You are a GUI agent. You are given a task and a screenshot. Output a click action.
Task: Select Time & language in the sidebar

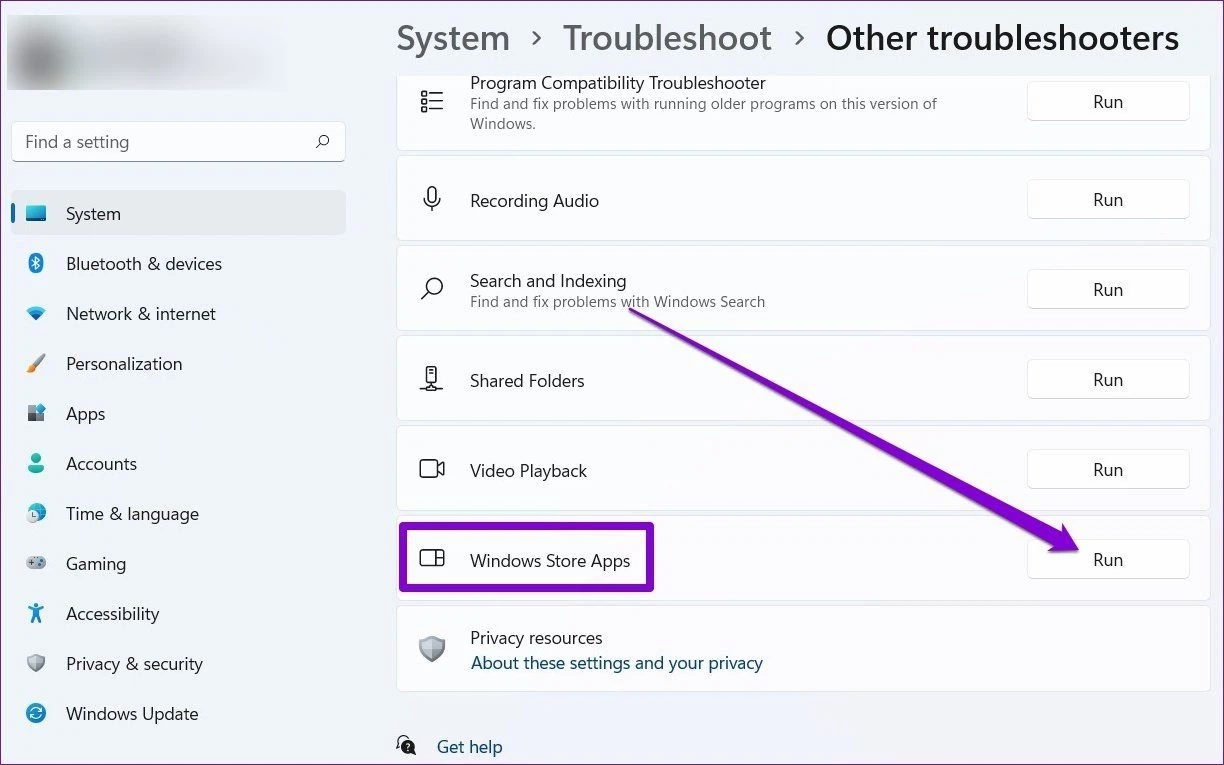click(x=132, y=514)
